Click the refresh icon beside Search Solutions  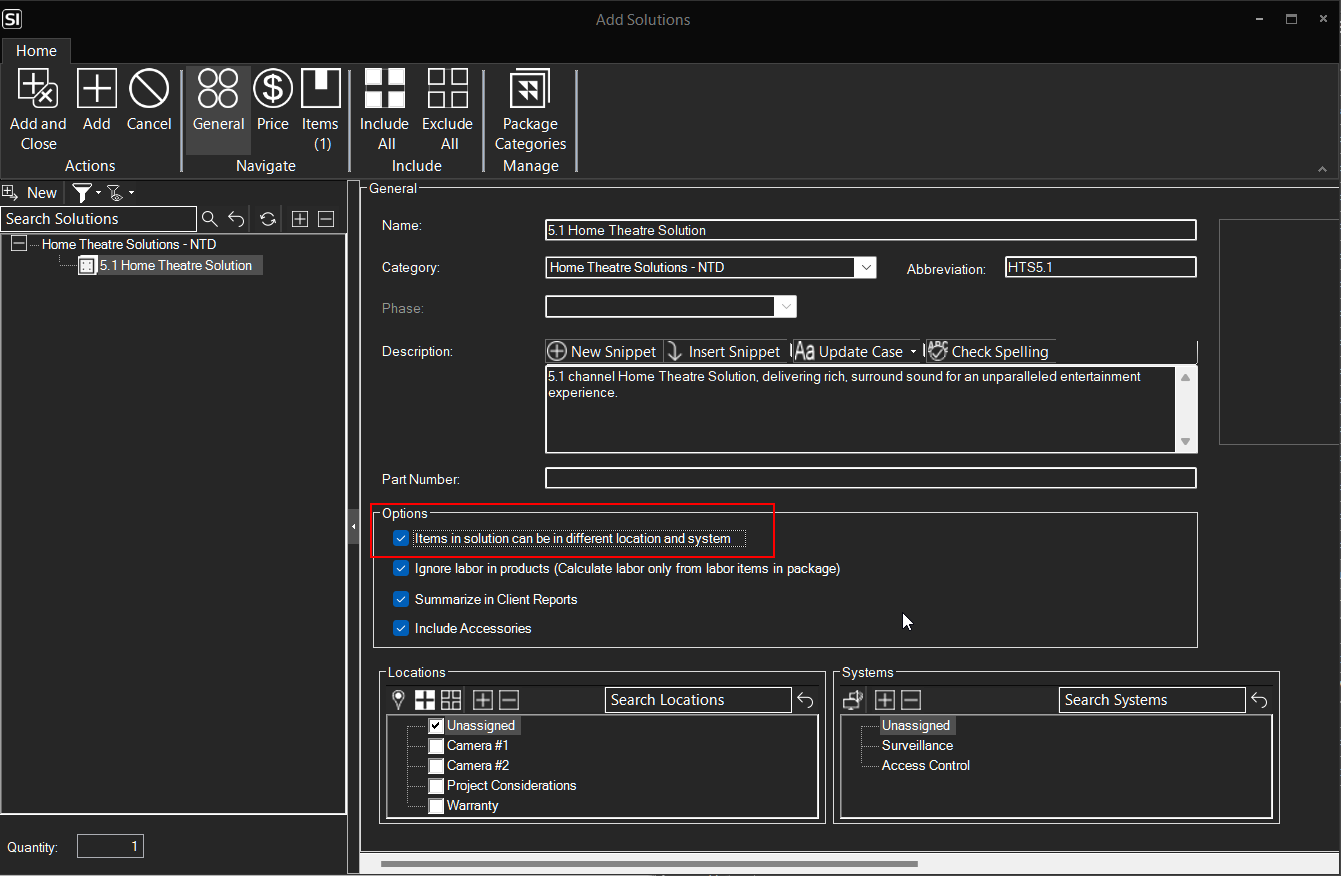267,219
